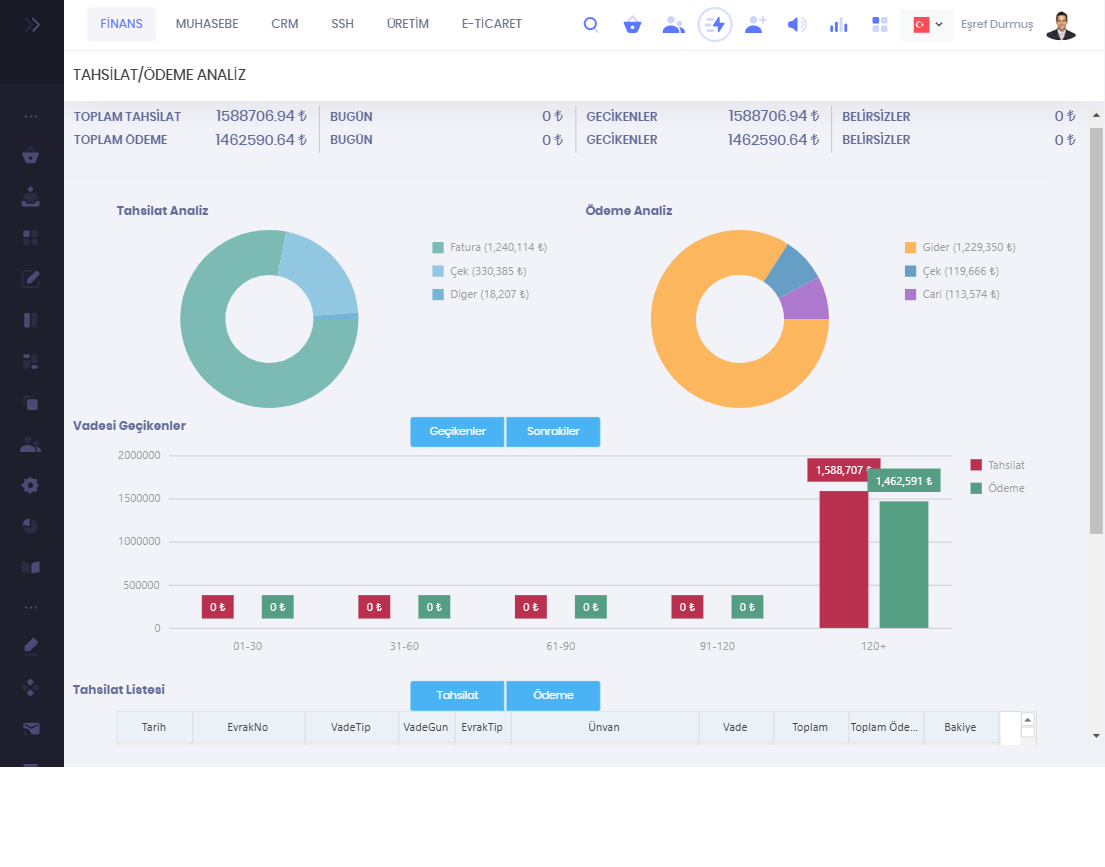Screen dimensions: 1105x867
Task: Click the inbox download icon in sidebar
Action: [x=31, y=196]
